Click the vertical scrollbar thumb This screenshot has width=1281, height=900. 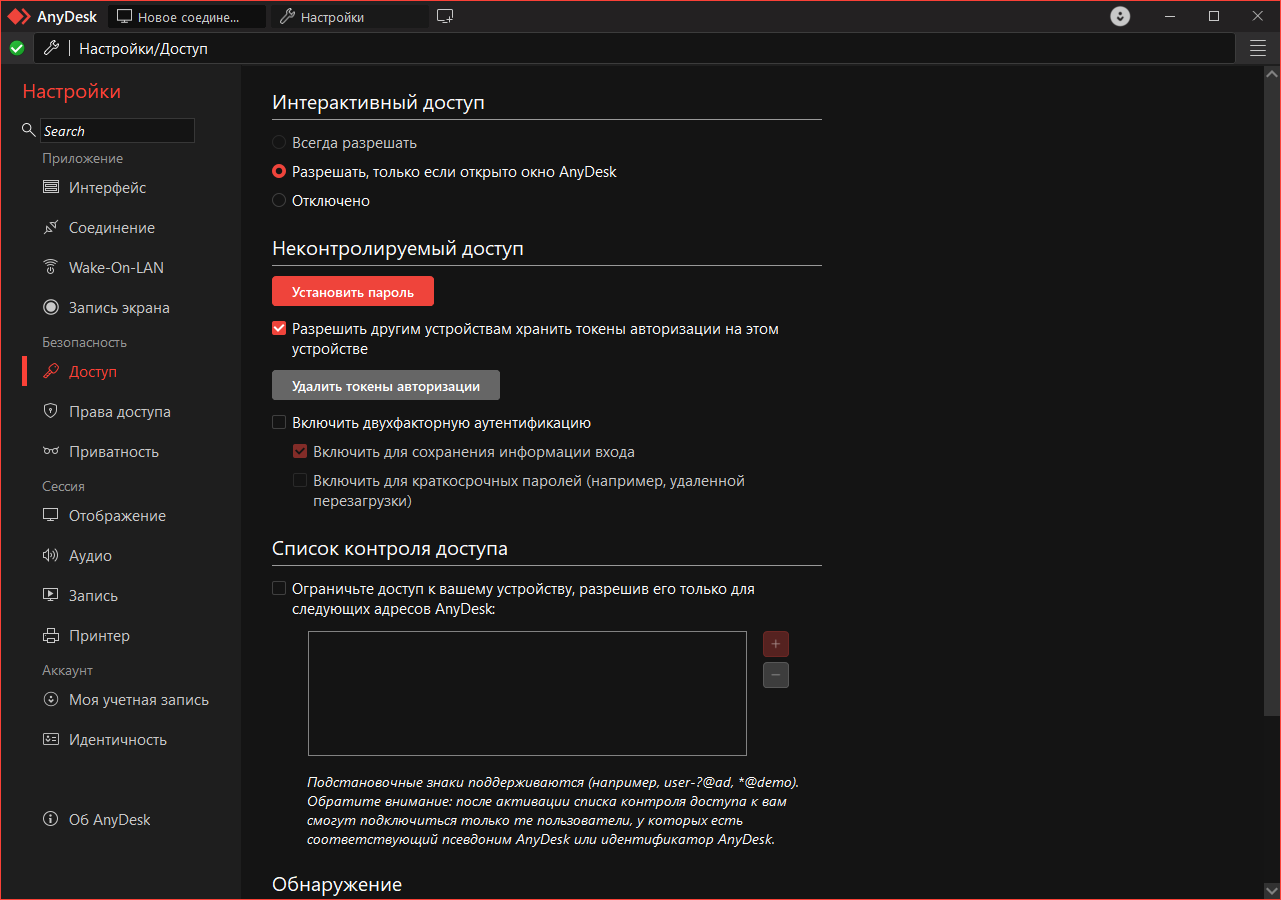pos(1272,398)
